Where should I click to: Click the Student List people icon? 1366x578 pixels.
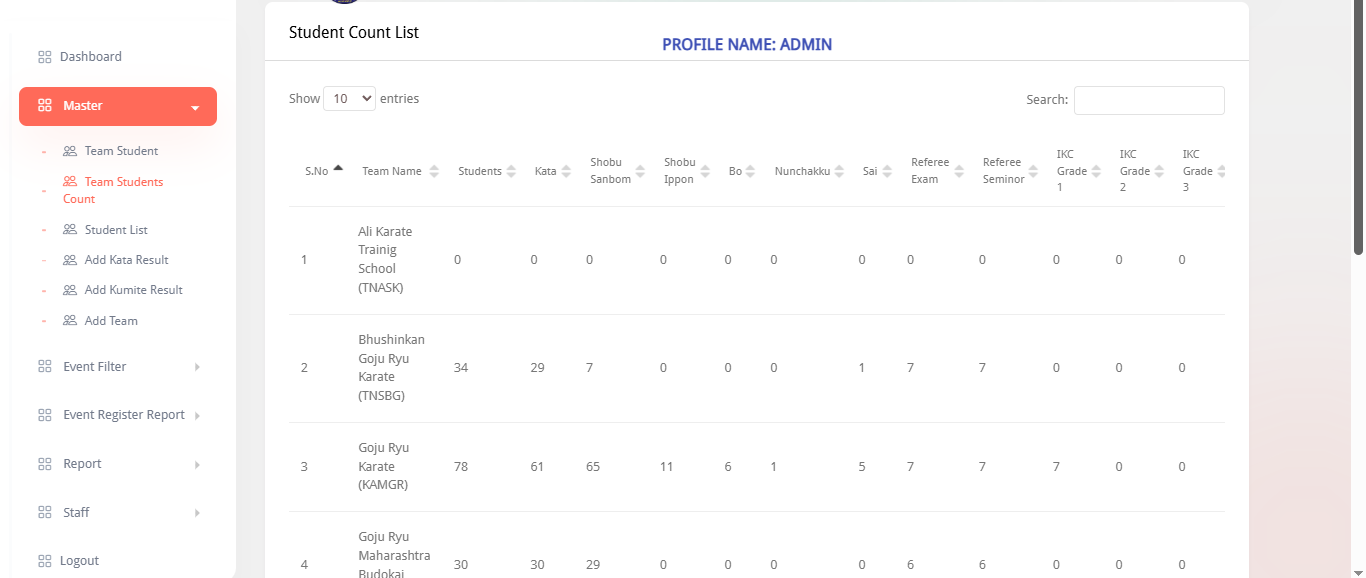click(x=70, y=230)
